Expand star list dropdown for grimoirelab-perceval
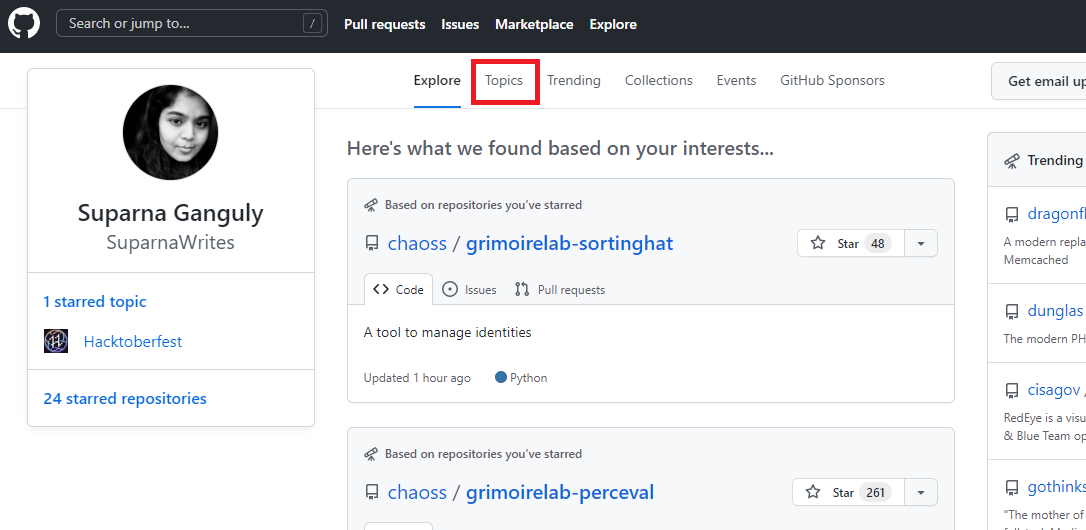 click(x=920, y=493)
